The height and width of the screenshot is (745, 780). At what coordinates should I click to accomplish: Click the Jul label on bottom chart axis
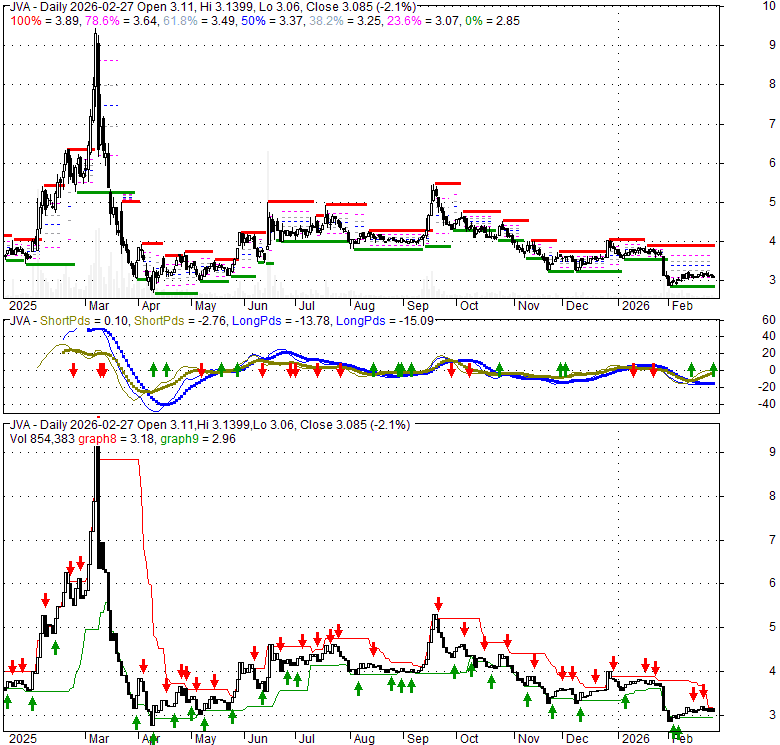pyautogui.click(x=306, y=739)
